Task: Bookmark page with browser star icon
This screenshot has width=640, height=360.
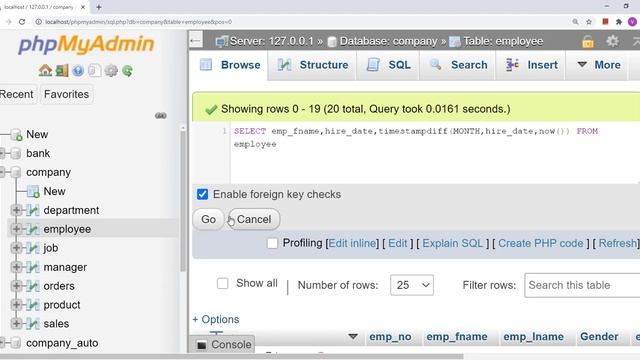Action: tap(589, 22)
